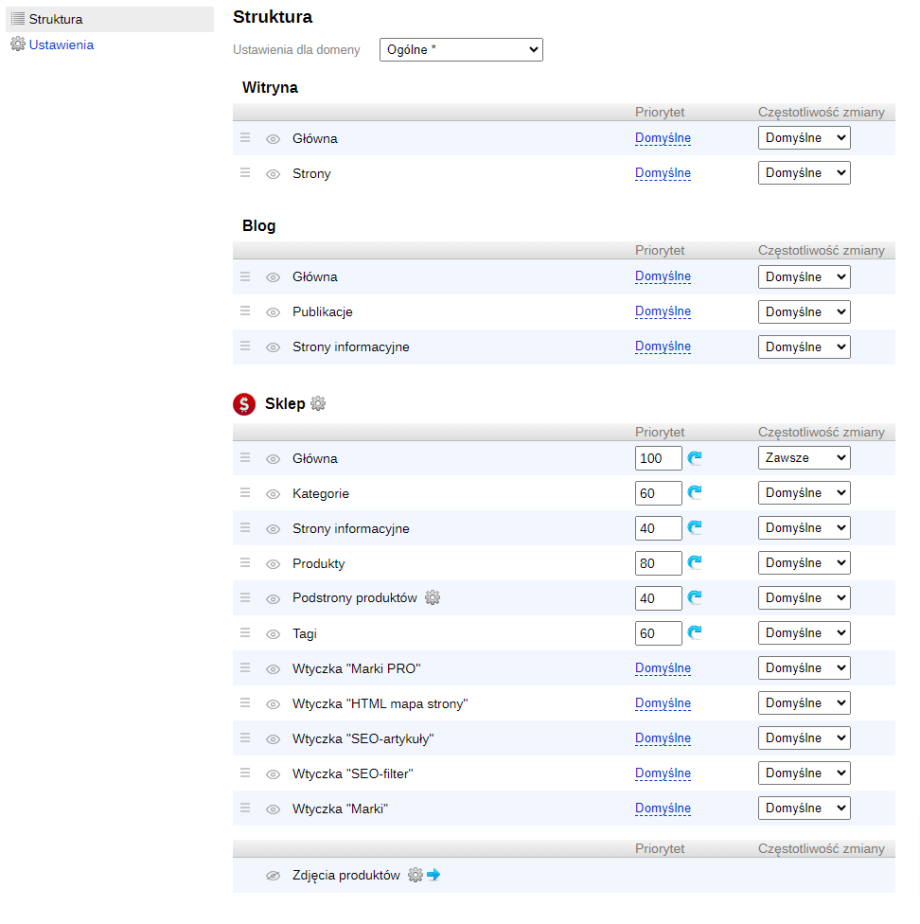Viewport: 920px width, 924px height.
Task: Toggle visibility eye for Zdjęcia produktów
Action: [x=273, y=876]
